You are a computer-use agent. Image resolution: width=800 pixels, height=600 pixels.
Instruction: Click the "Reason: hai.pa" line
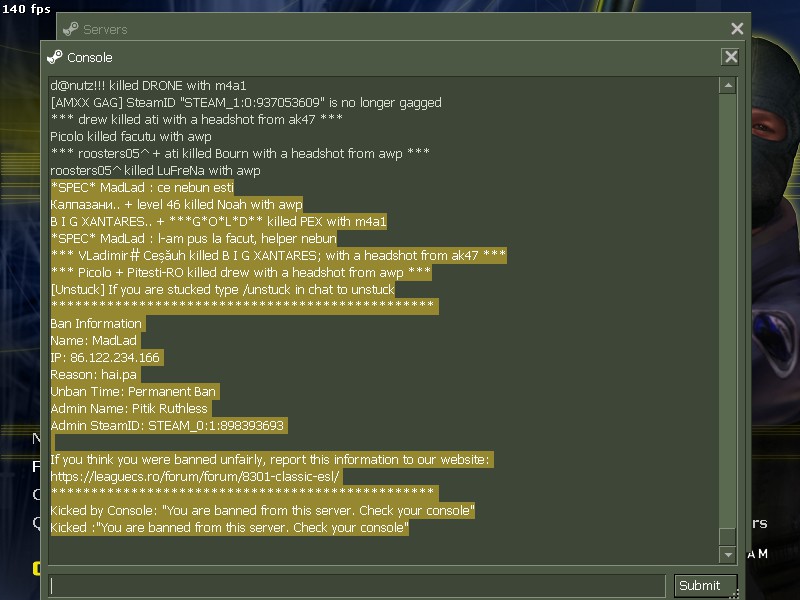click(95, 374)
